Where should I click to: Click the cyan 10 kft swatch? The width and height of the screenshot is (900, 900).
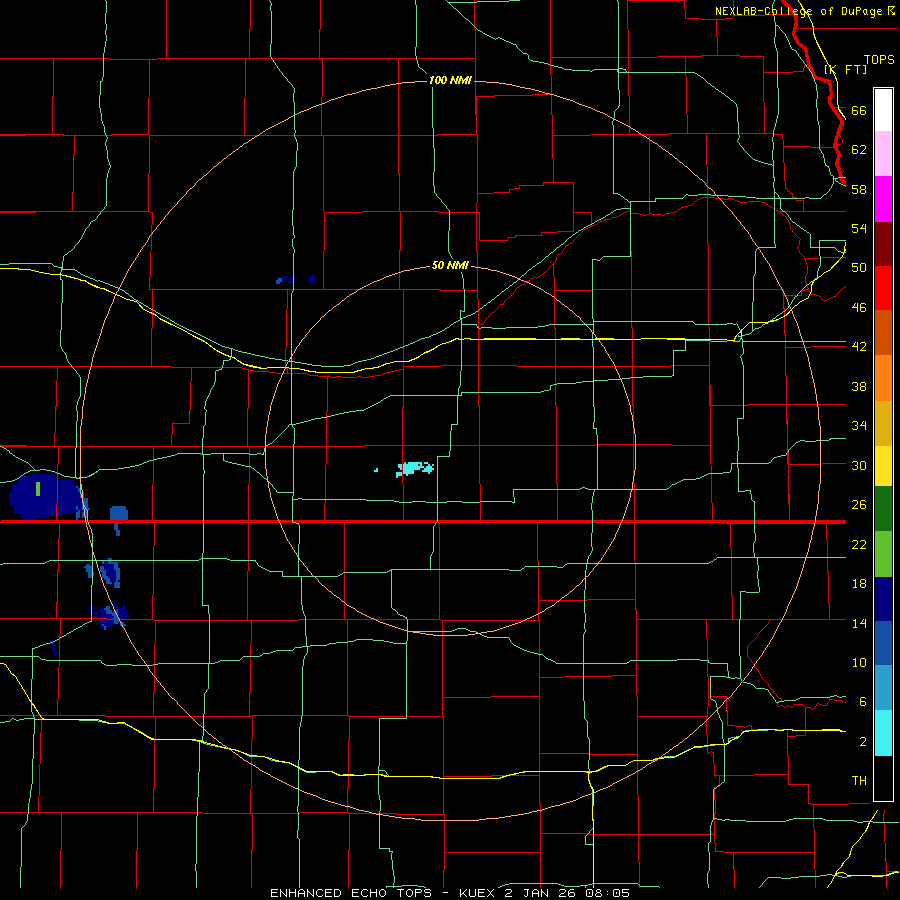(883, 733)
